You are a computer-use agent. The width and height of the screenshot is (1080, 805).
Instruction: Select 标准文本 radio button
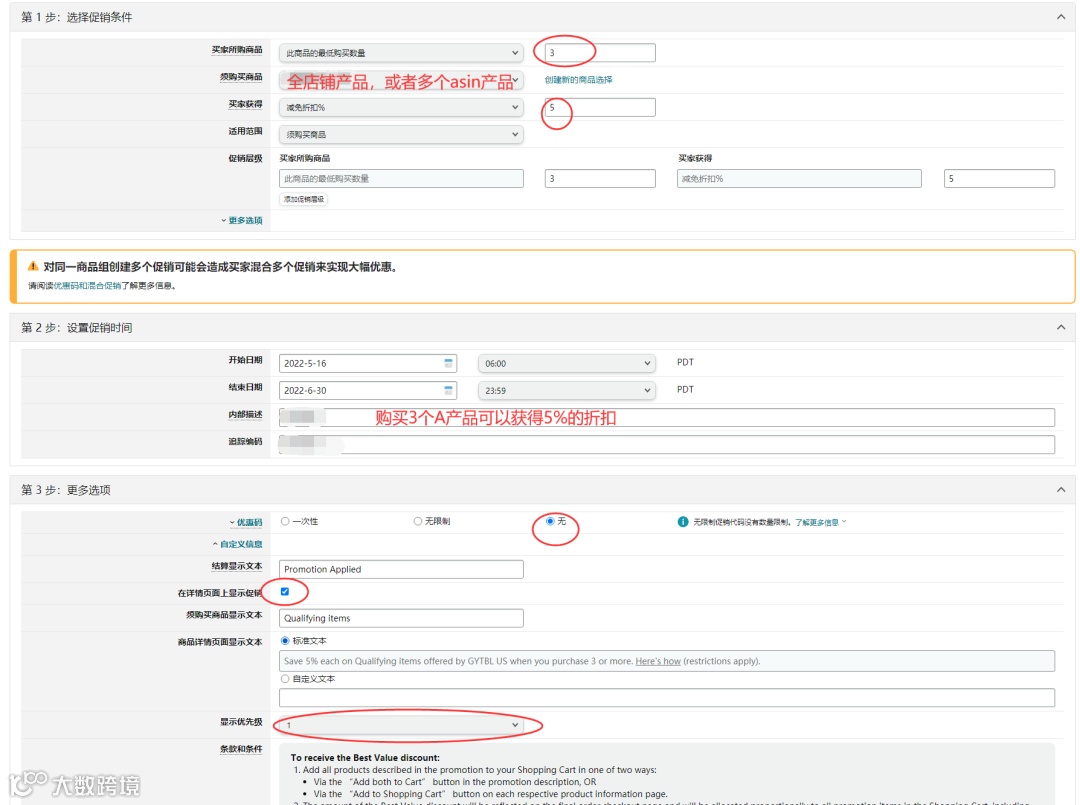[x=285, y=640]
